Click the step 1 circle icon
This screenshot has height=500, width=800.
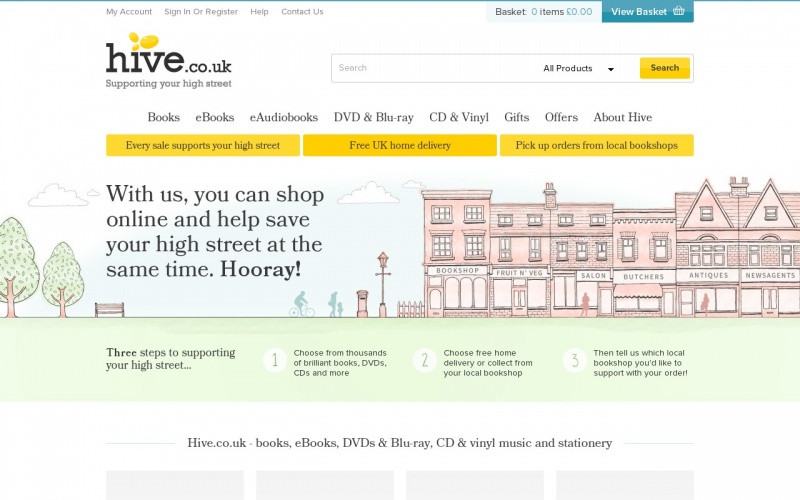(x=275, y=360)
